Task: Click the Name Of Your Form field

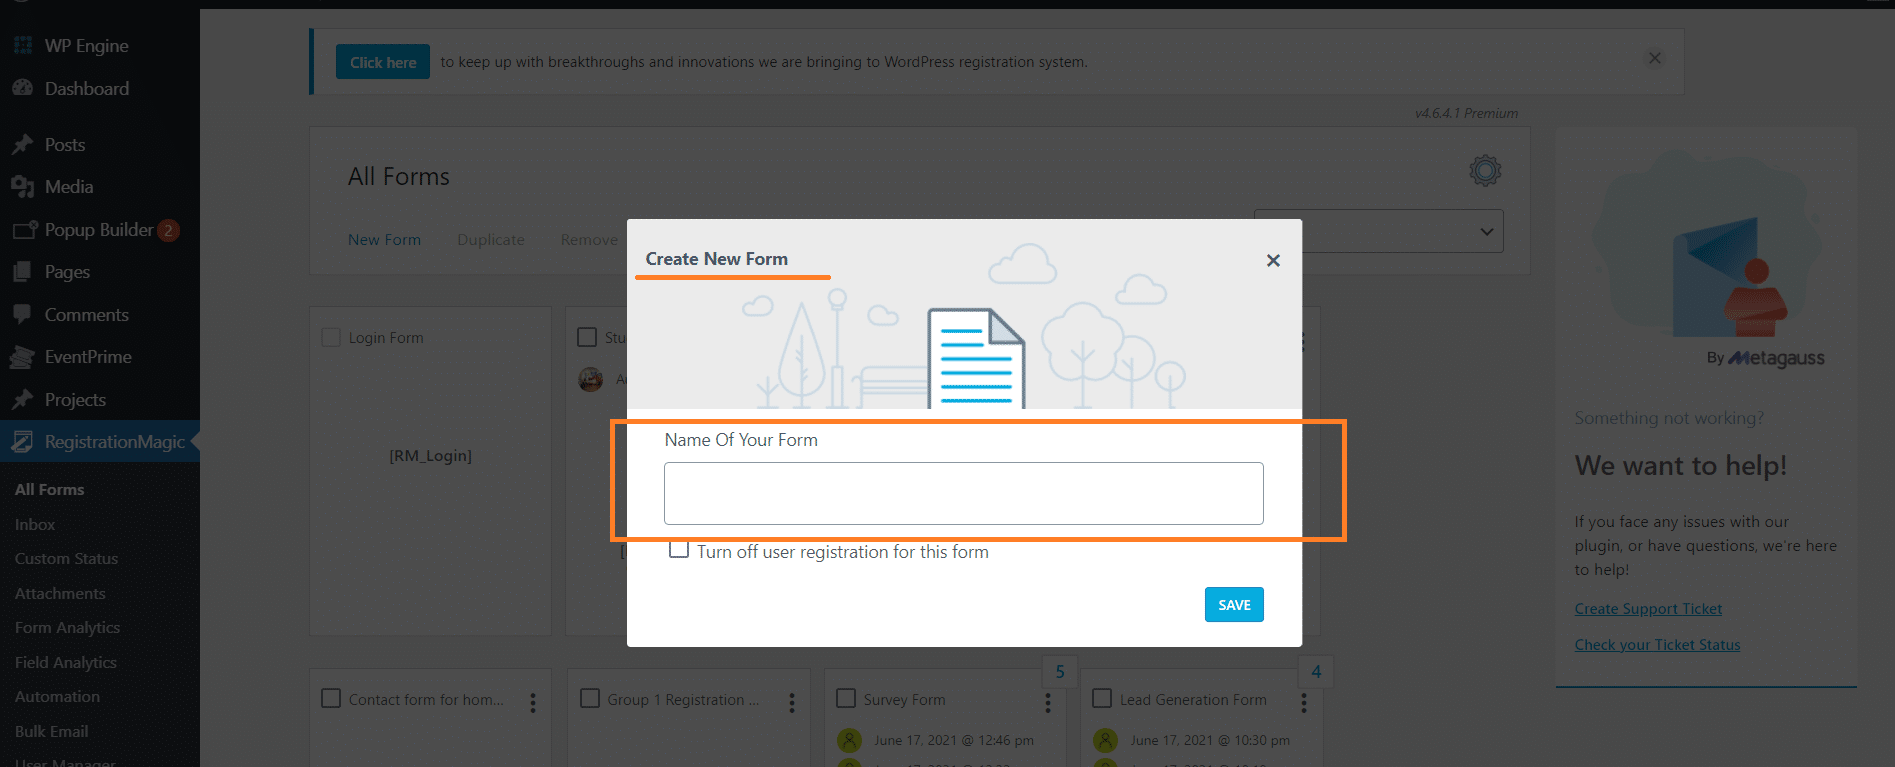Action: [963, 493]
